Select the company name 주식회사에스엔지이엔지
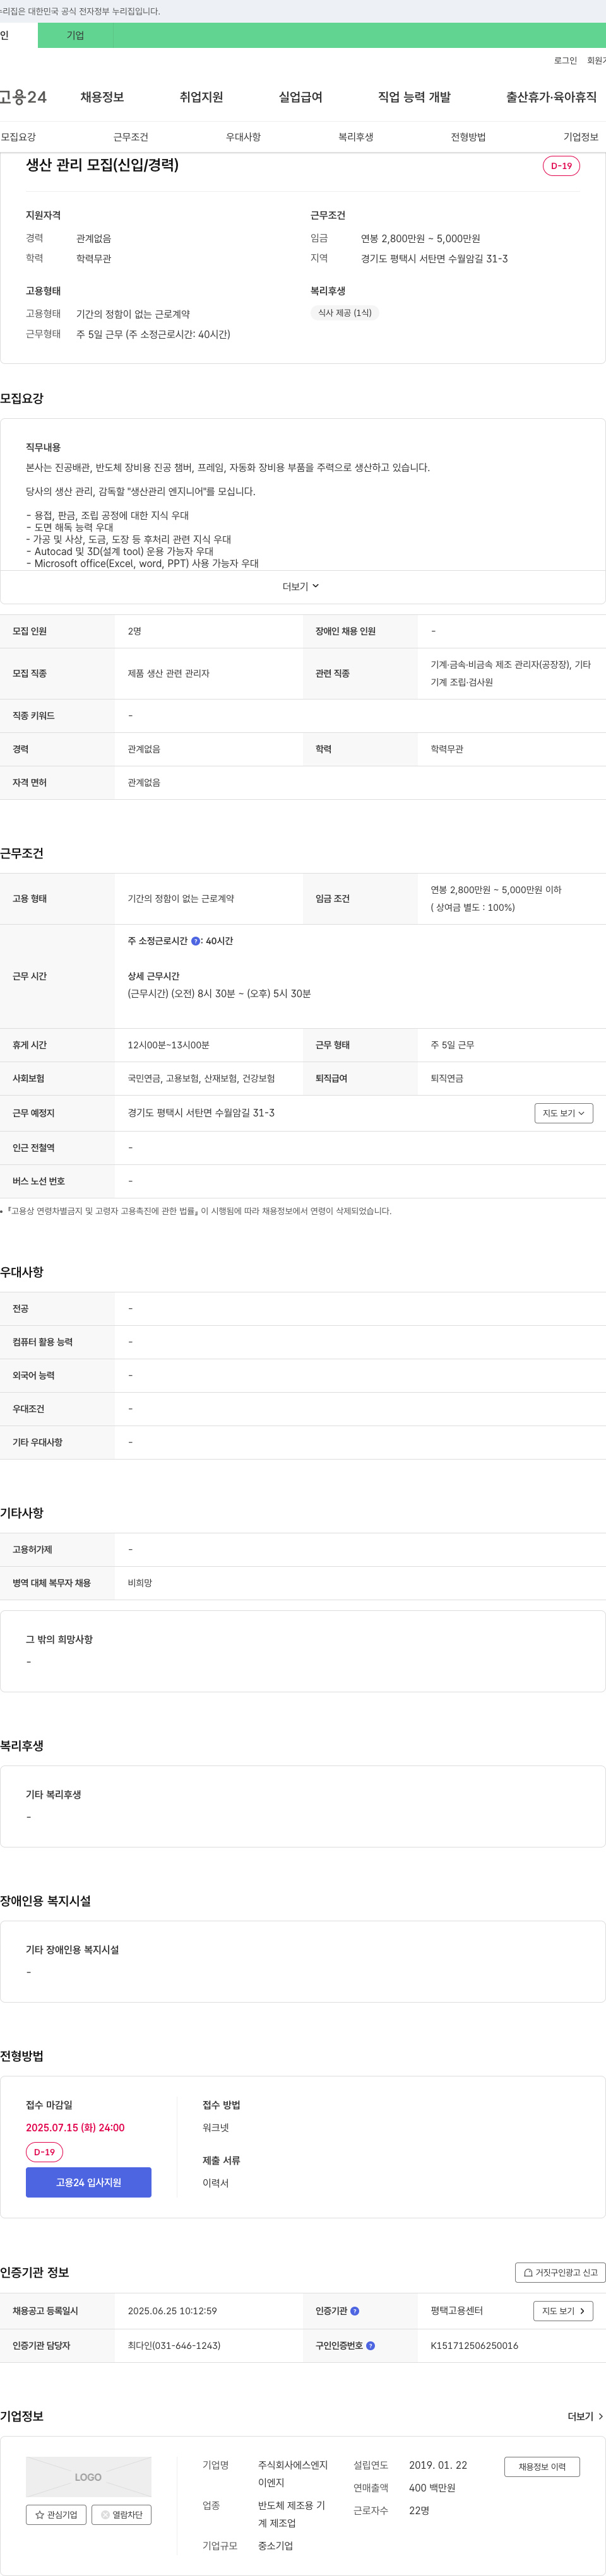 coord(293,2474)
